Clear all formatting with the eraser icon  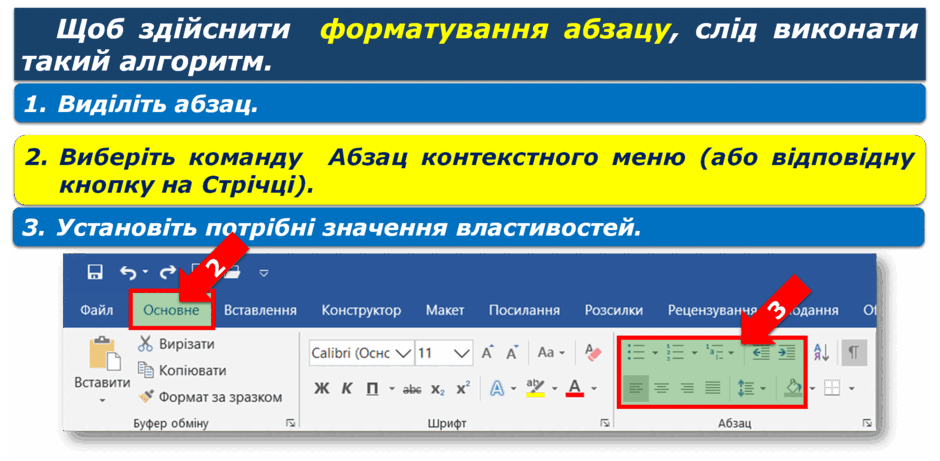tap(592, 352)
